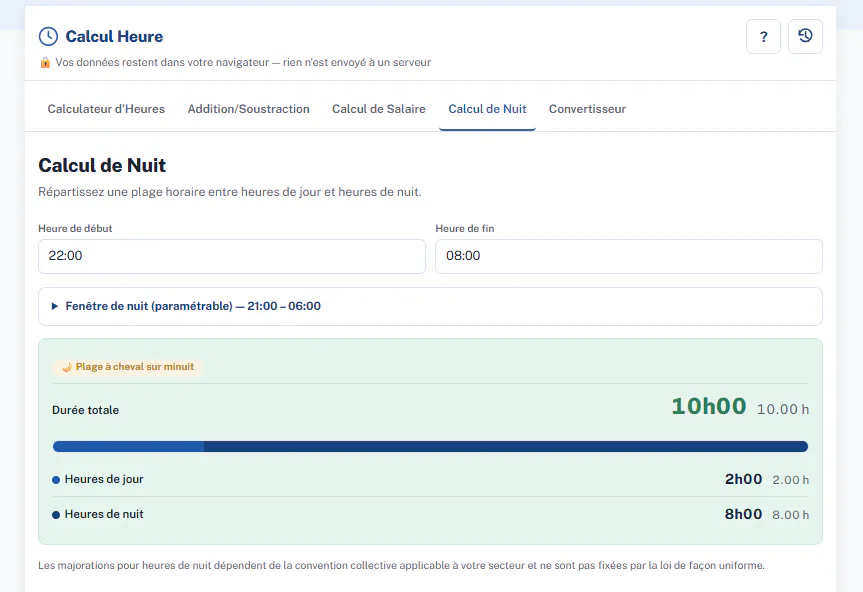Click the Heure de fin label
Screen dimensions: 863x592
[x=465, y=228]
